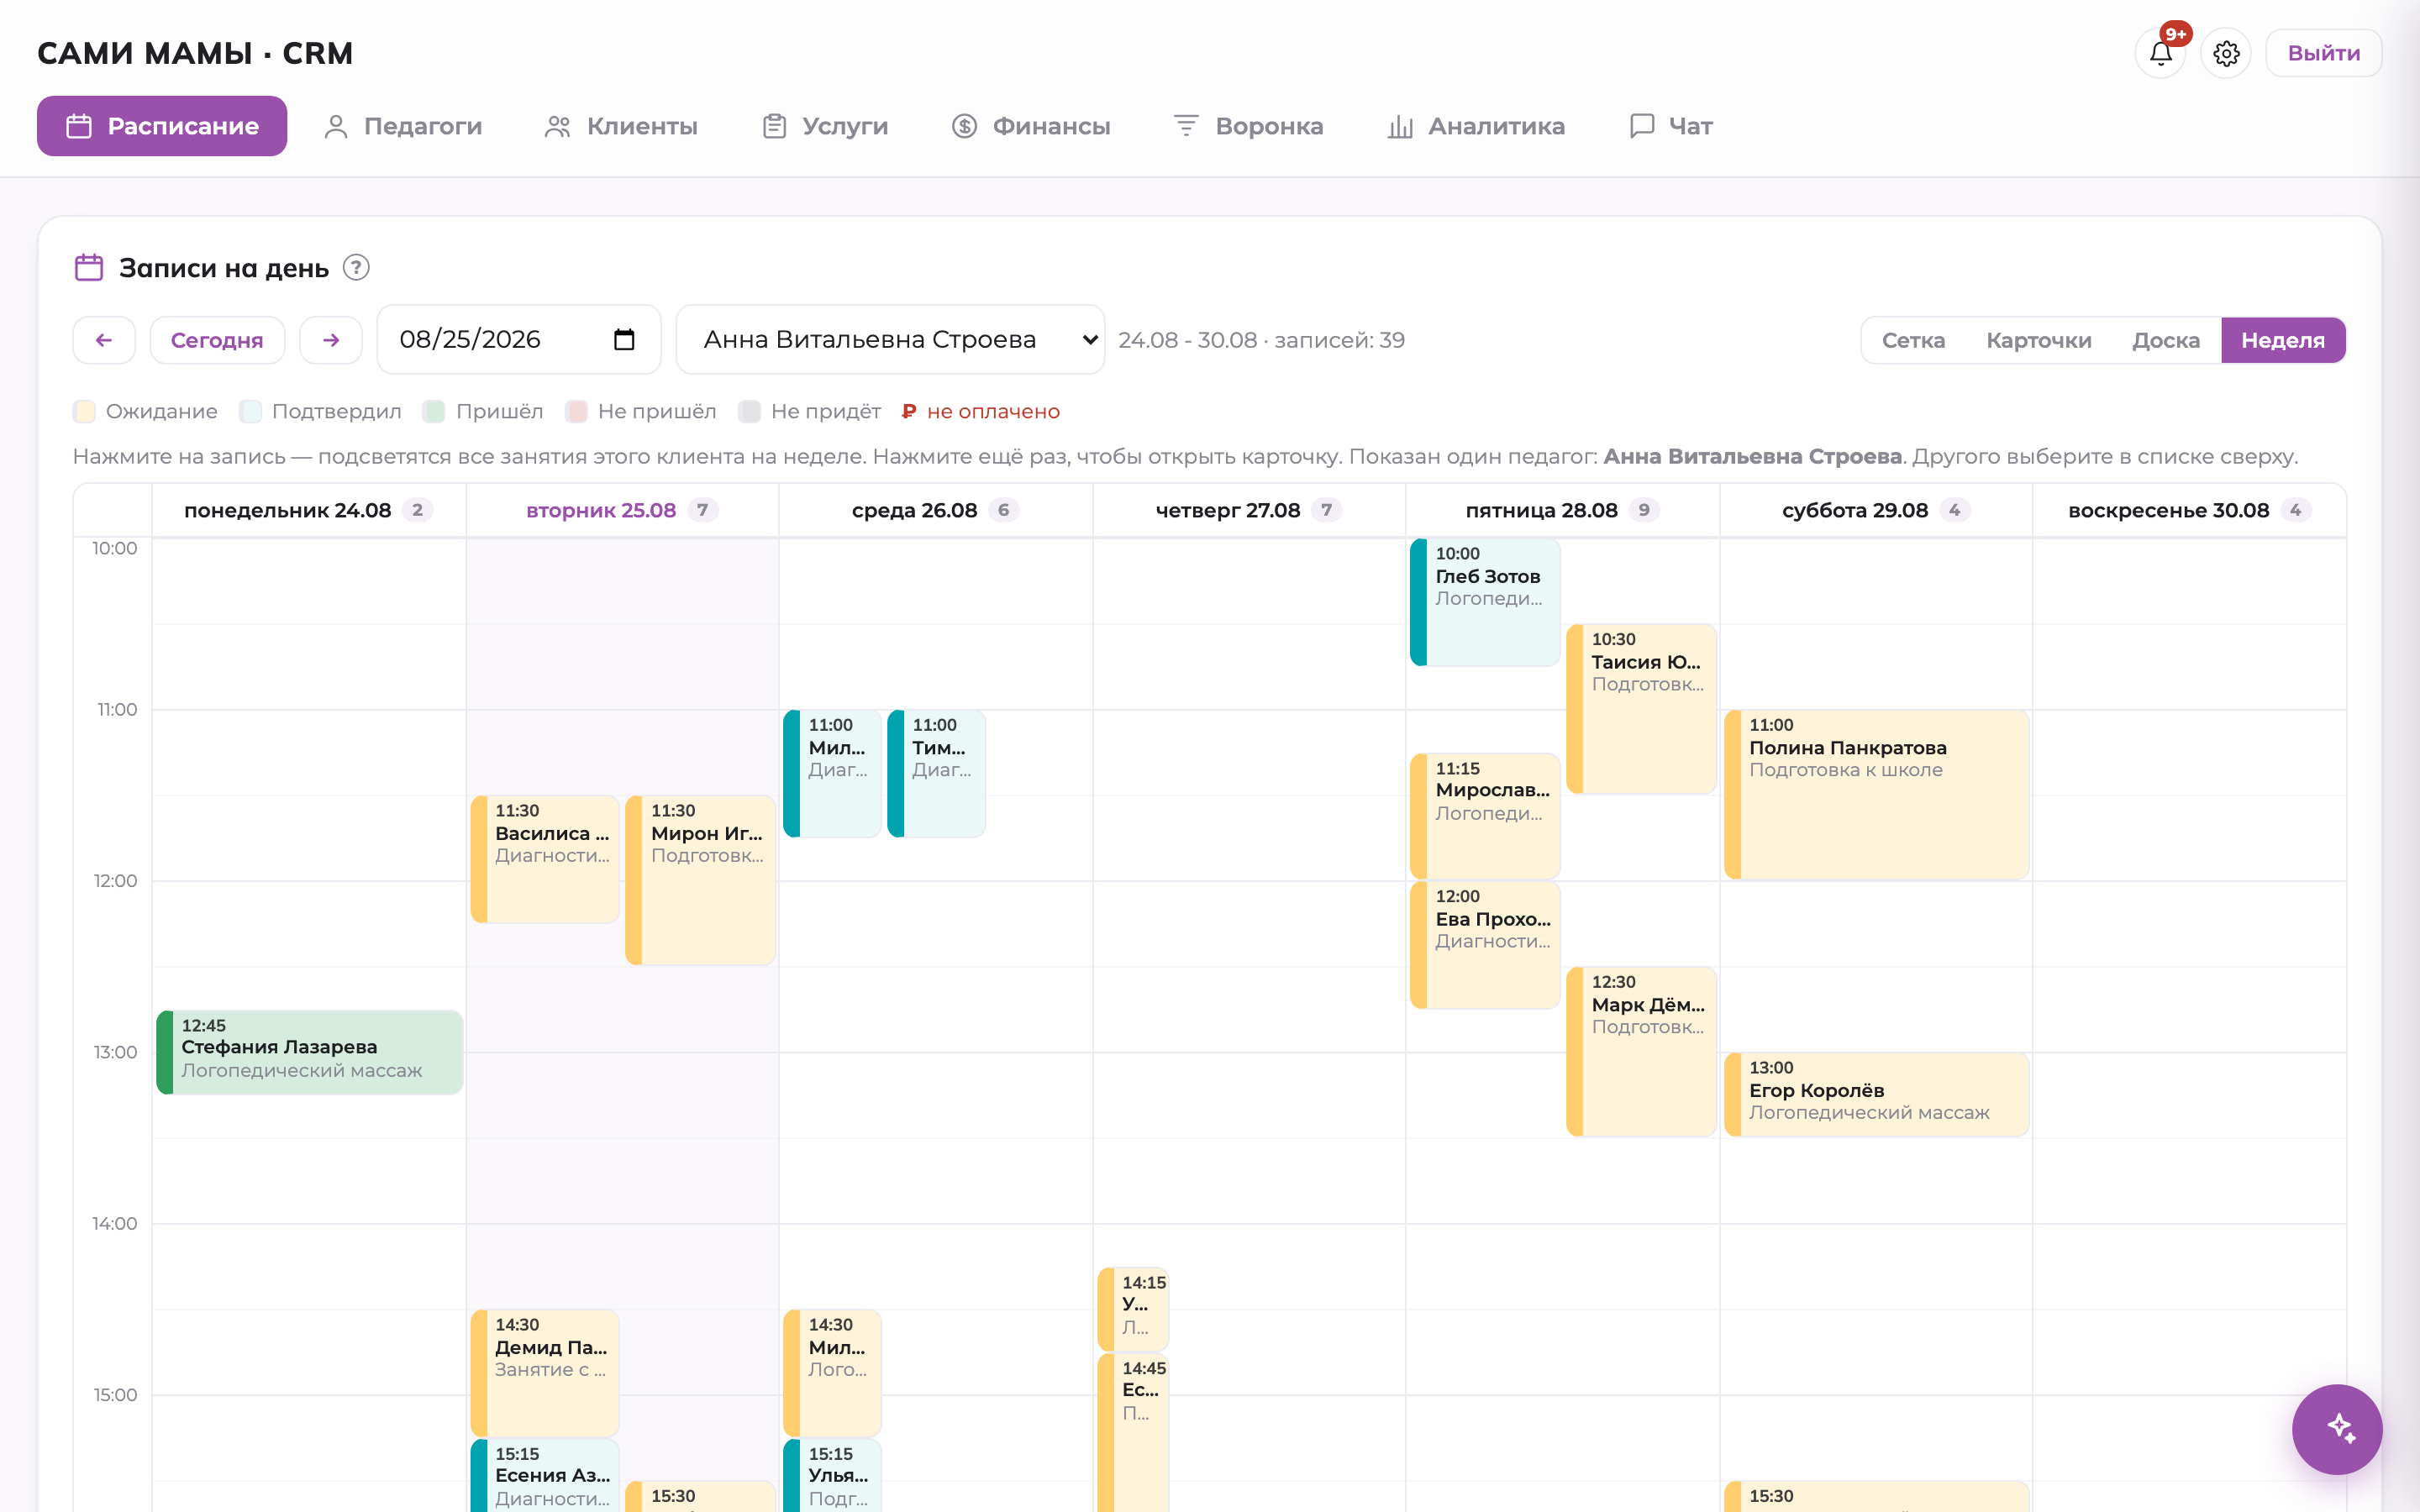The width and height of the screenshot is (2420, 1512).
Task: Click the ruble unpaid legend icon
Action: click(909, 411)
